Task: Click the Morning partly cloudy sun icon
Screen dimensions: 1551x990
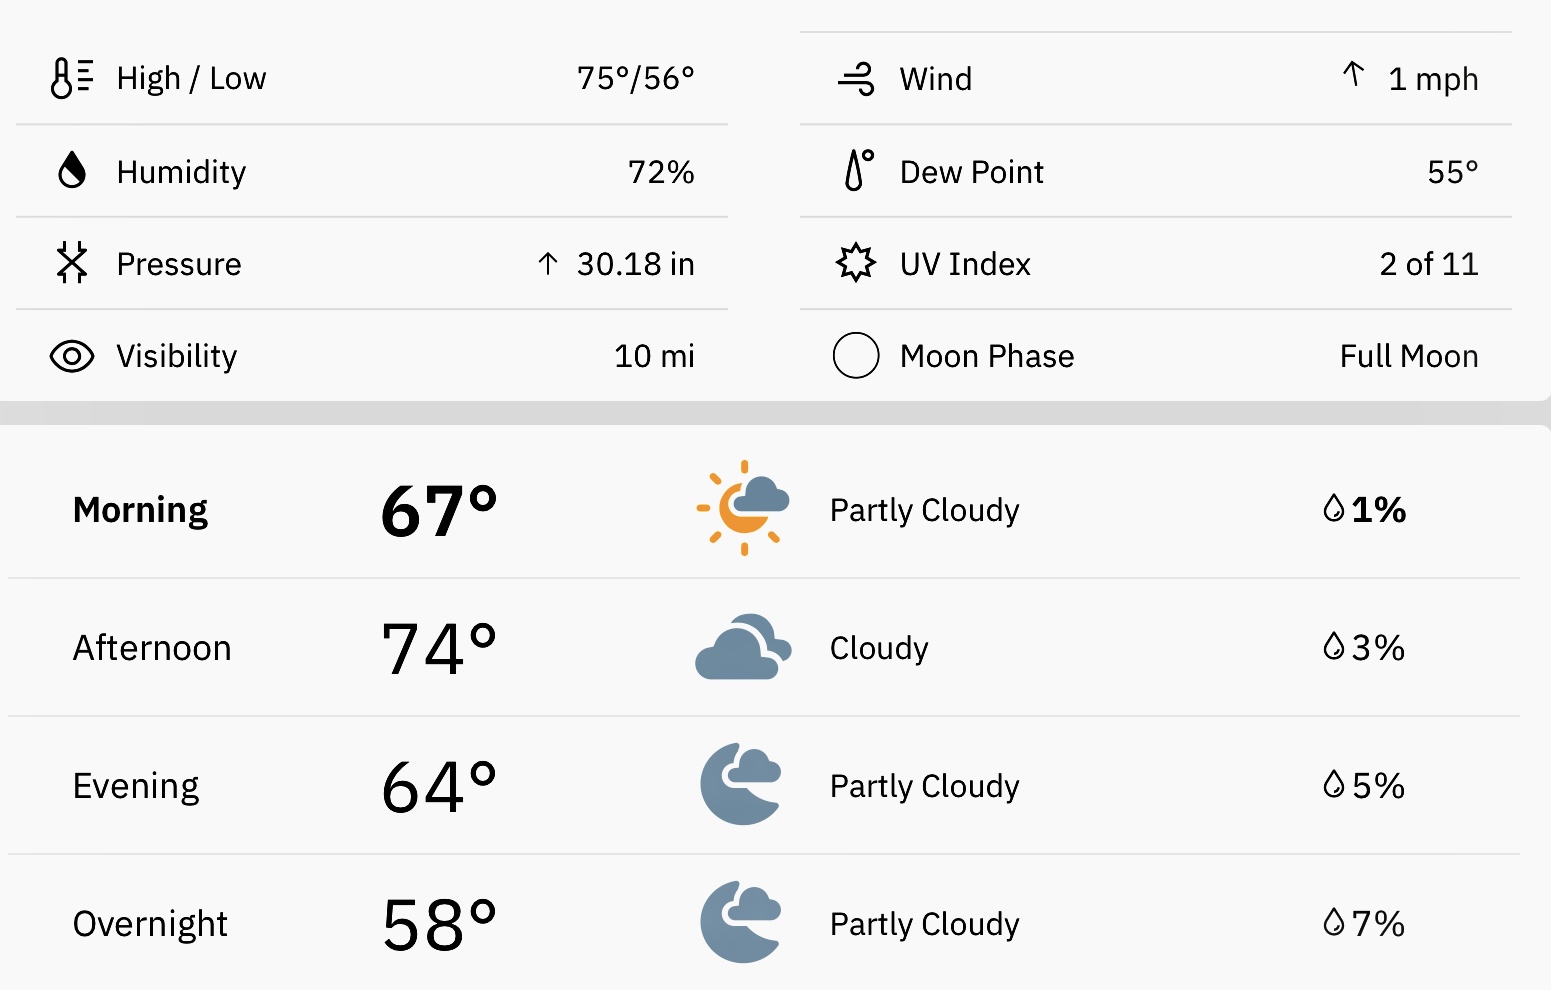Action: coord(743,508)
